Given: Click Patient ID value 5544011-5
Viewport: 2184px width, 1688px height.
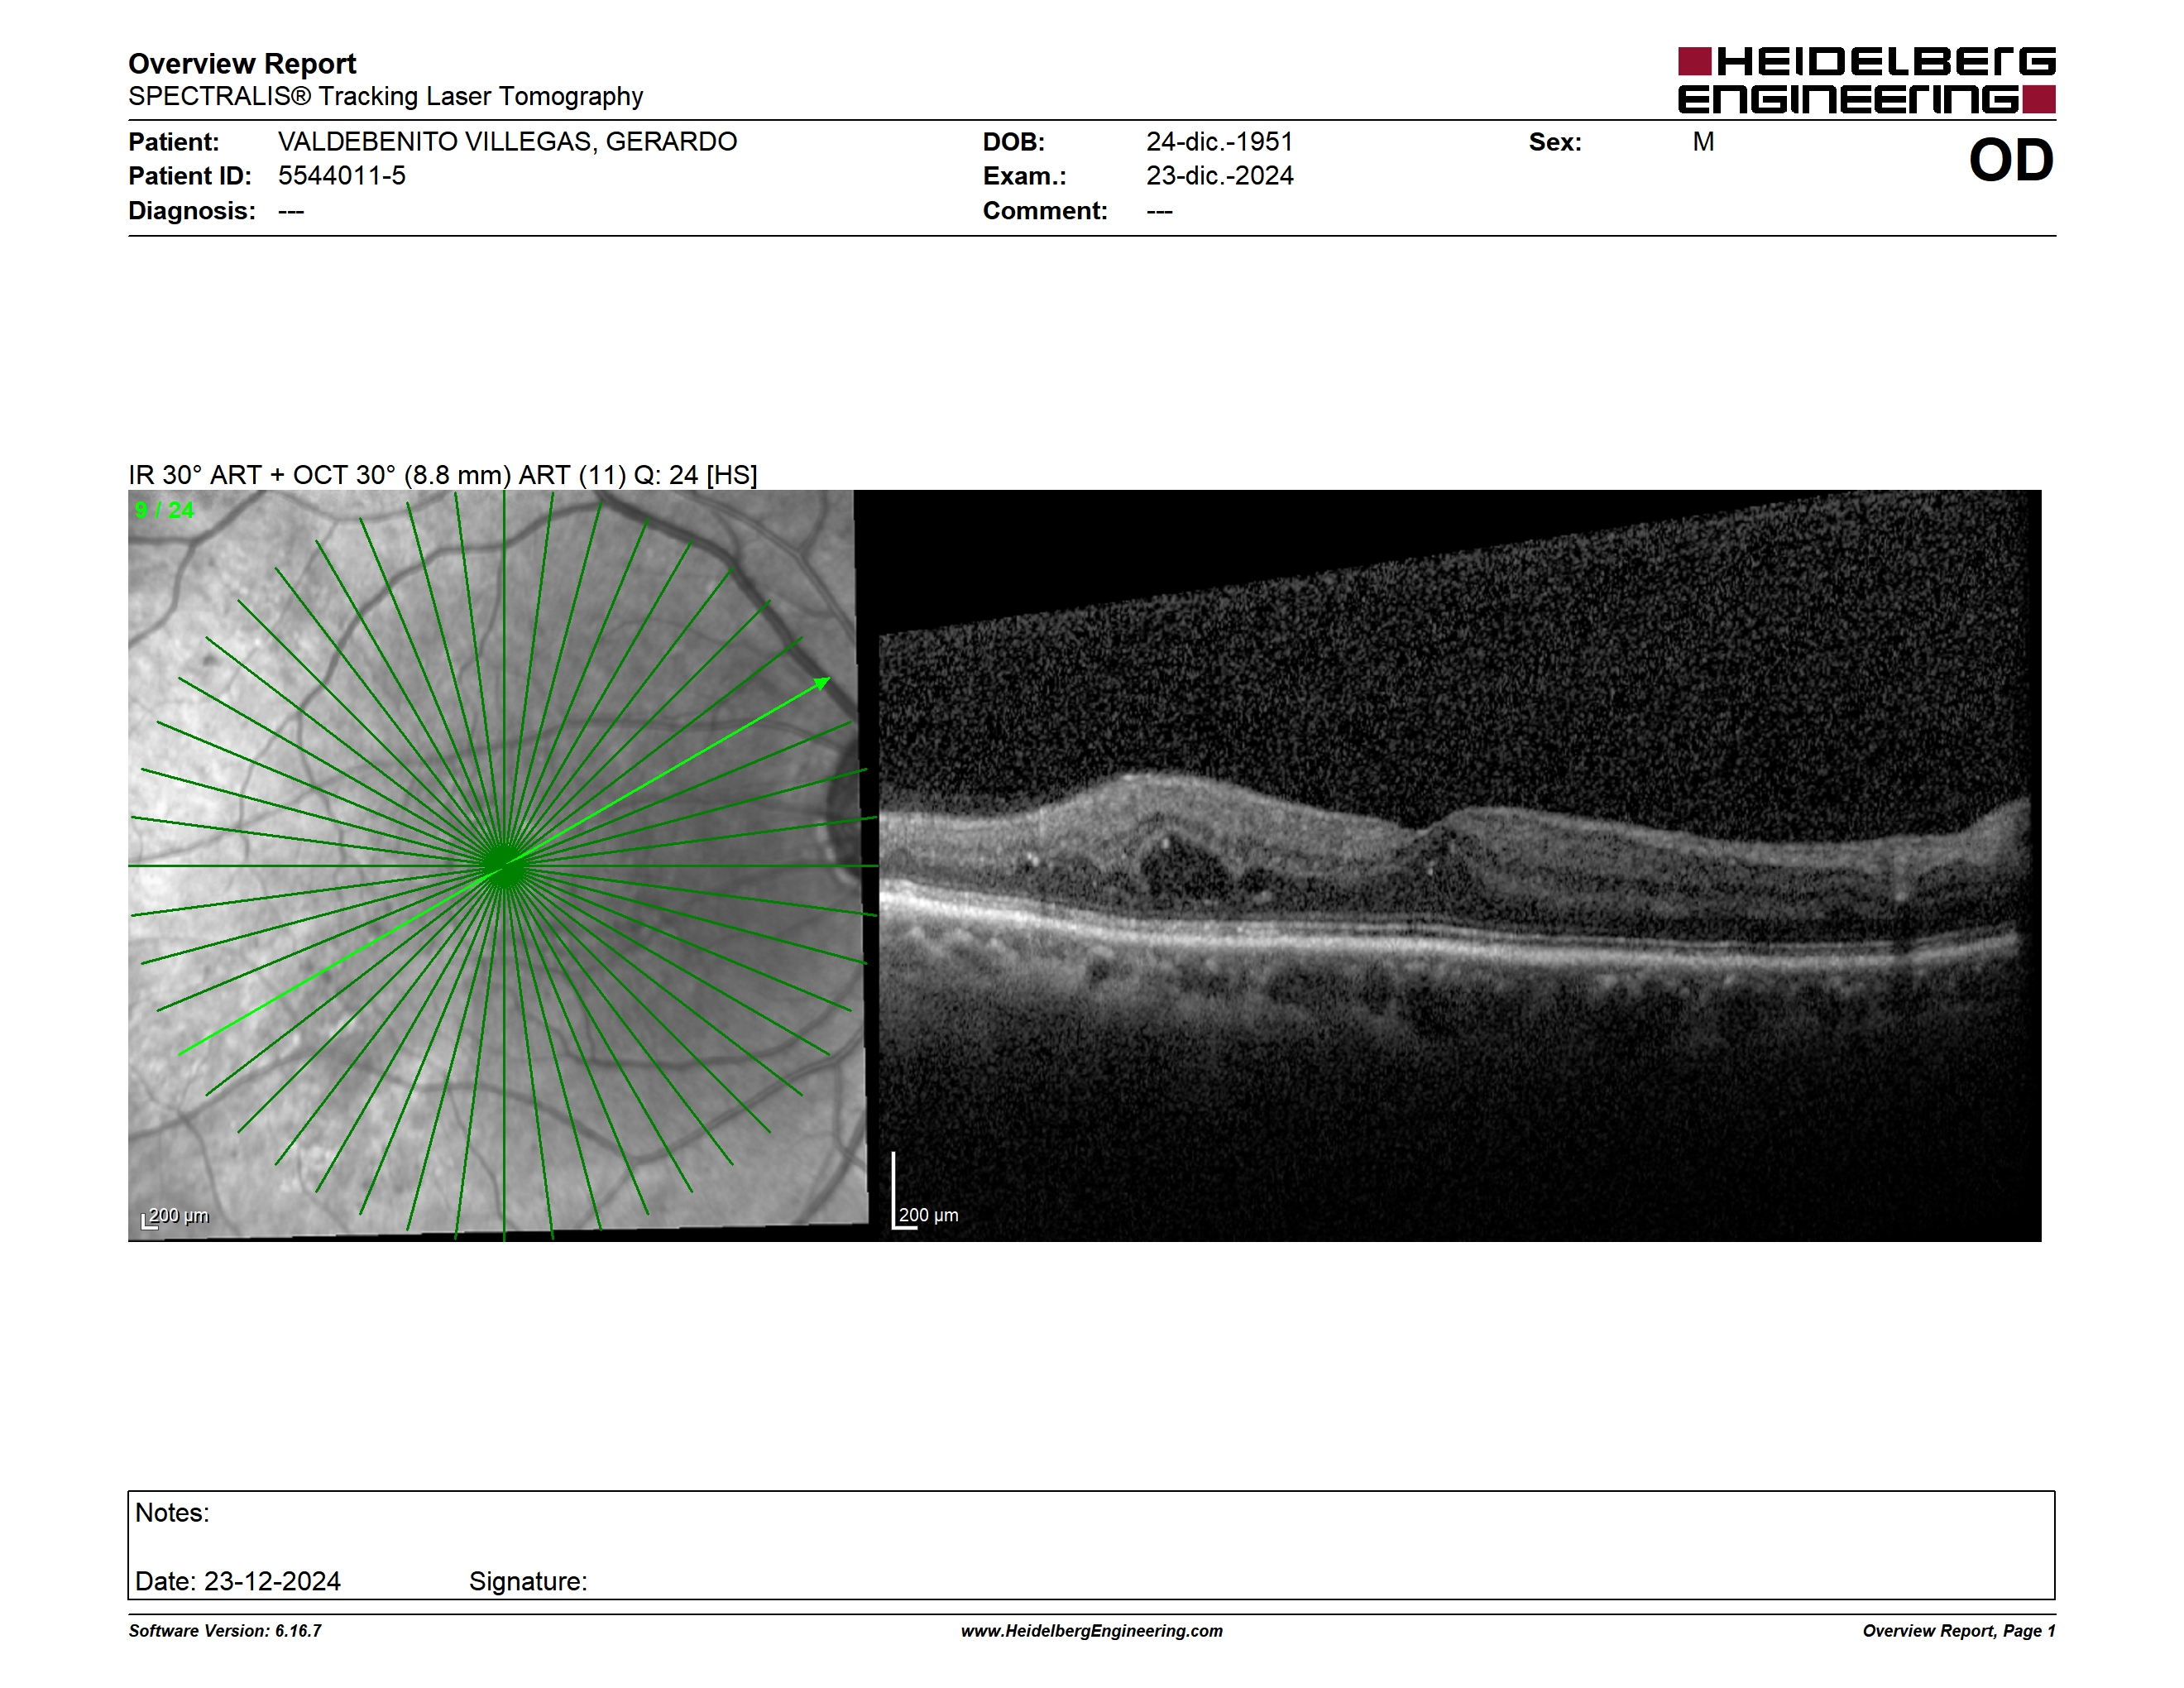Looking at the screenshot, I should pos(342,176).
